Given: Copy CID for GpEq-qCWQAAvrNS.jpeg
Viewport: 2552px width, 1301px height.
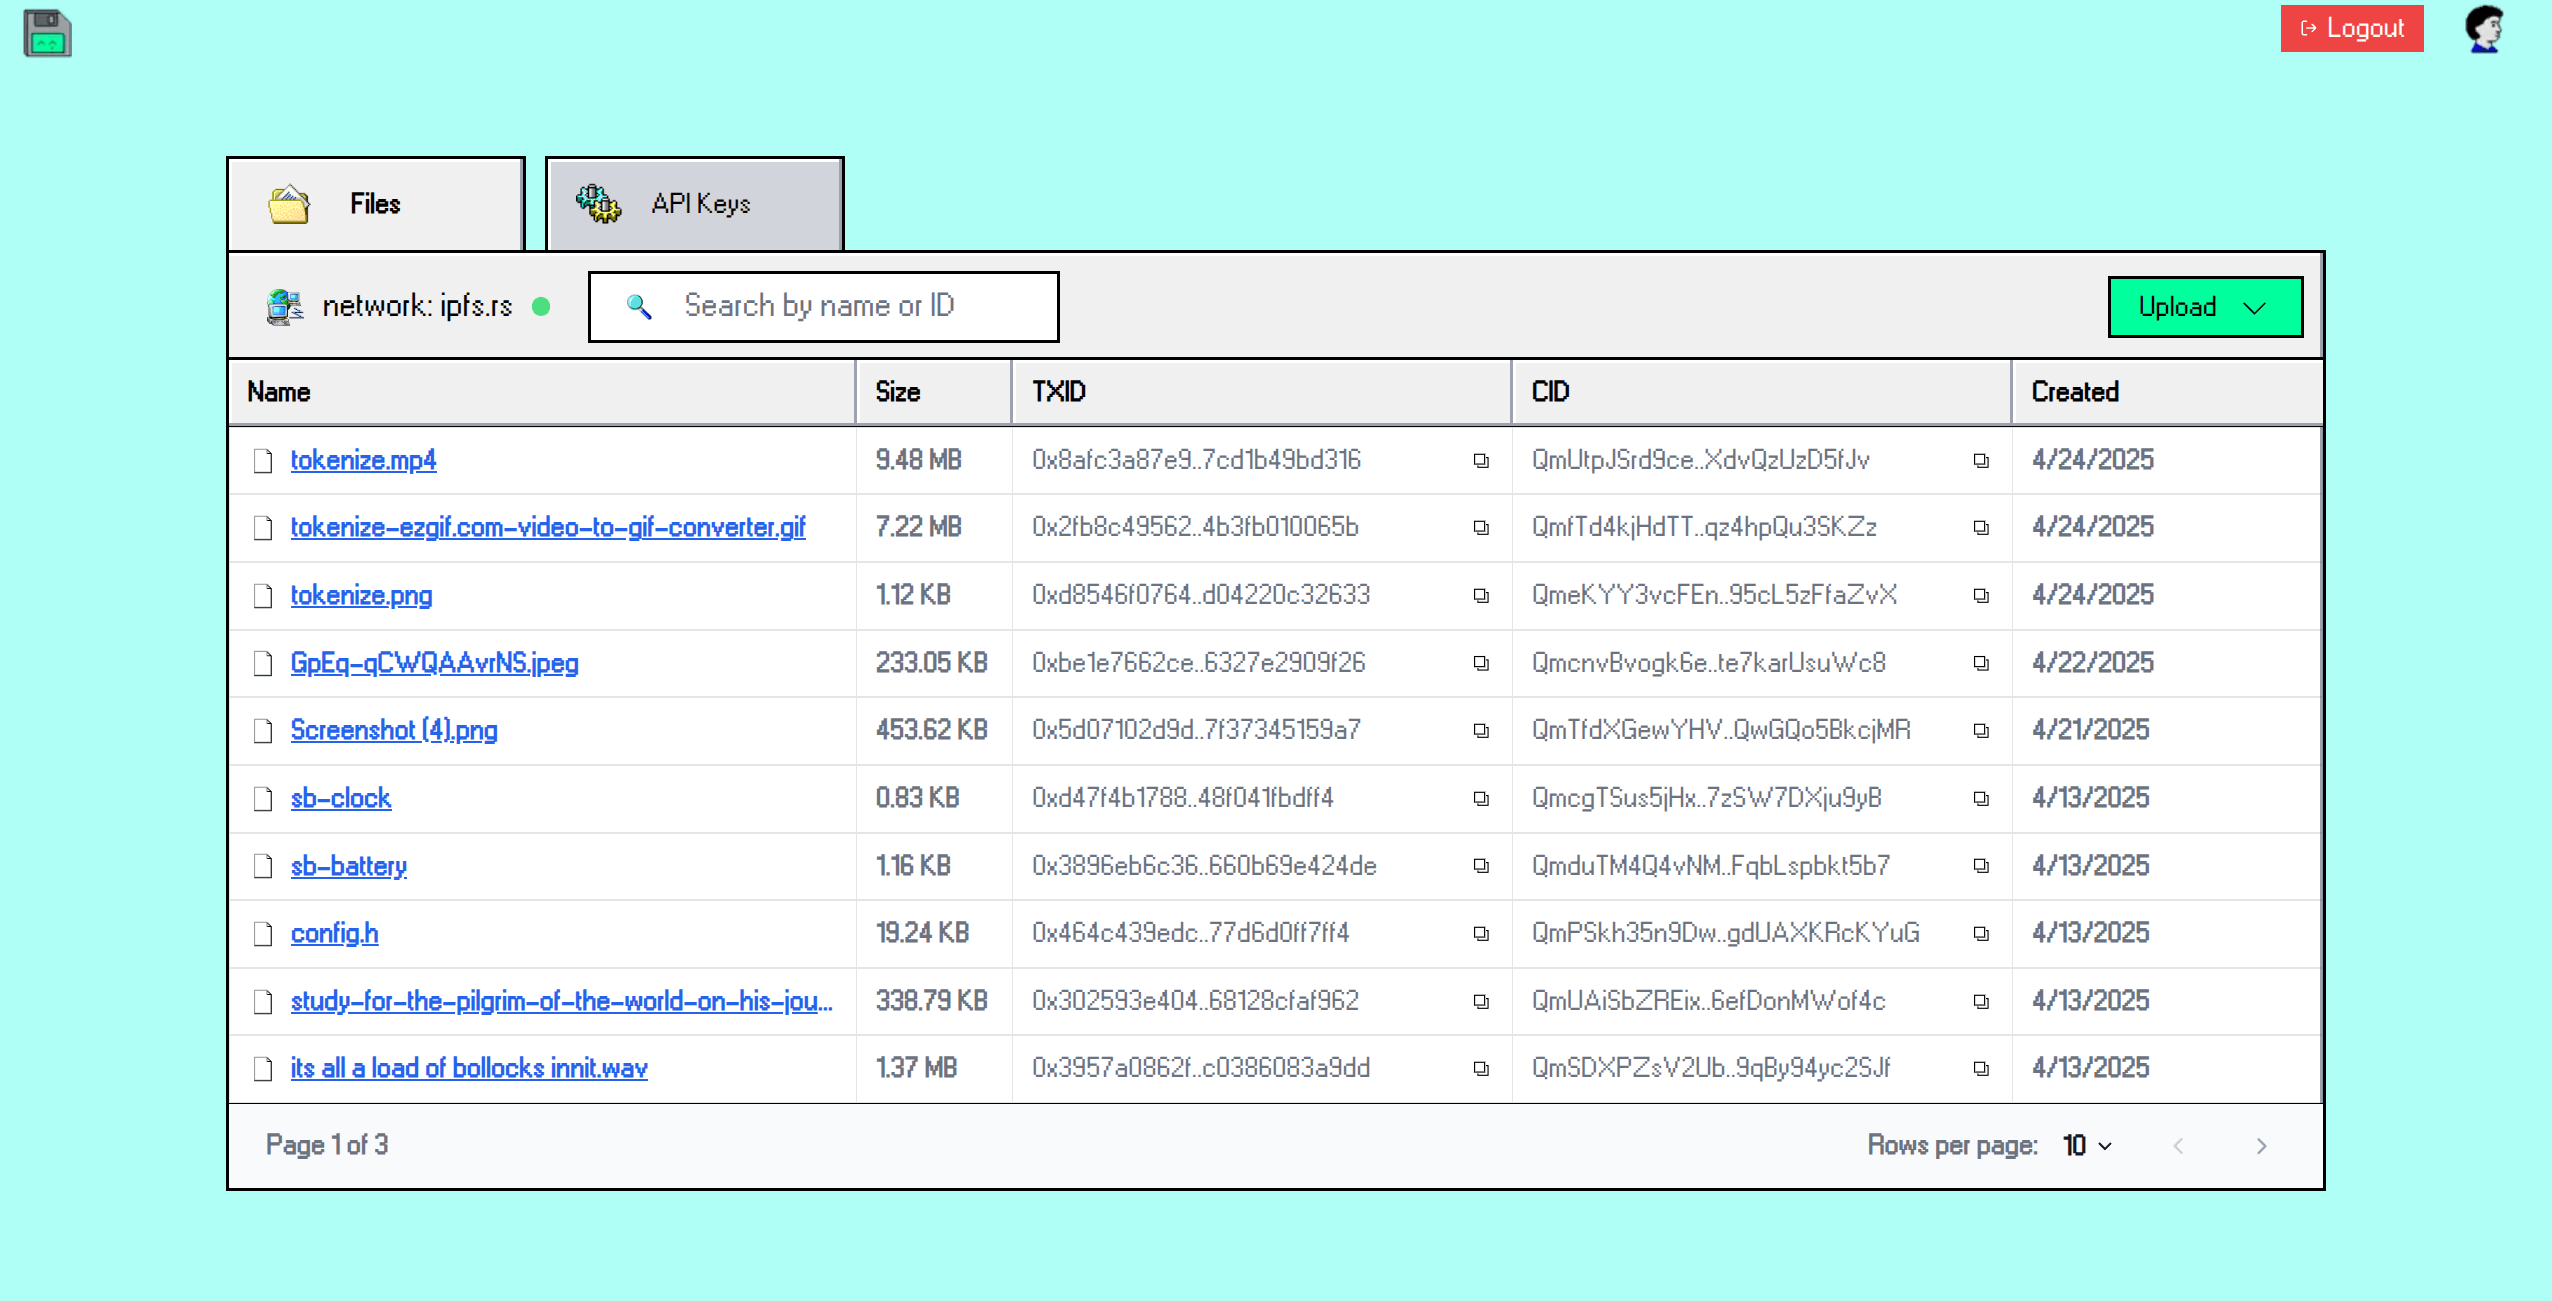Looking at the screenshot, I should (x=1981, y=664).
